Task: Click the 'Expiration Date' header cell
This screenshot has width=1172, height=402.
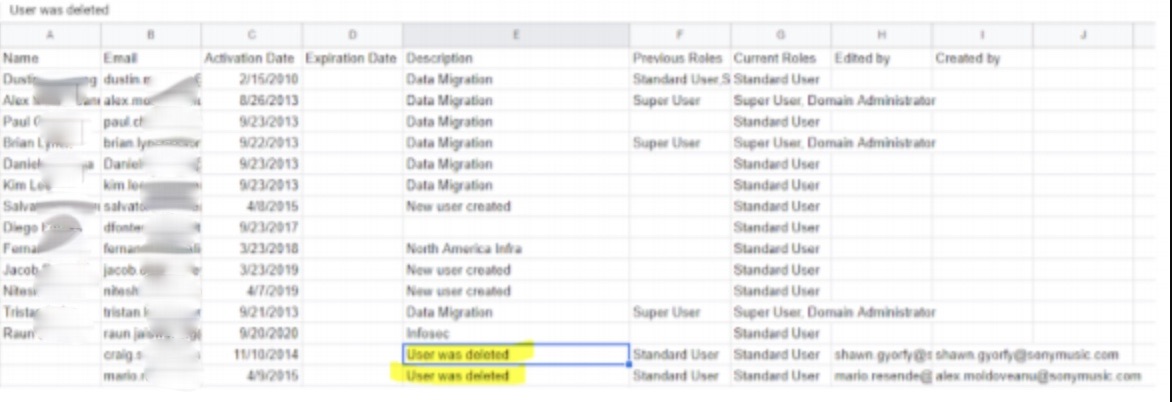Action: 351,58
